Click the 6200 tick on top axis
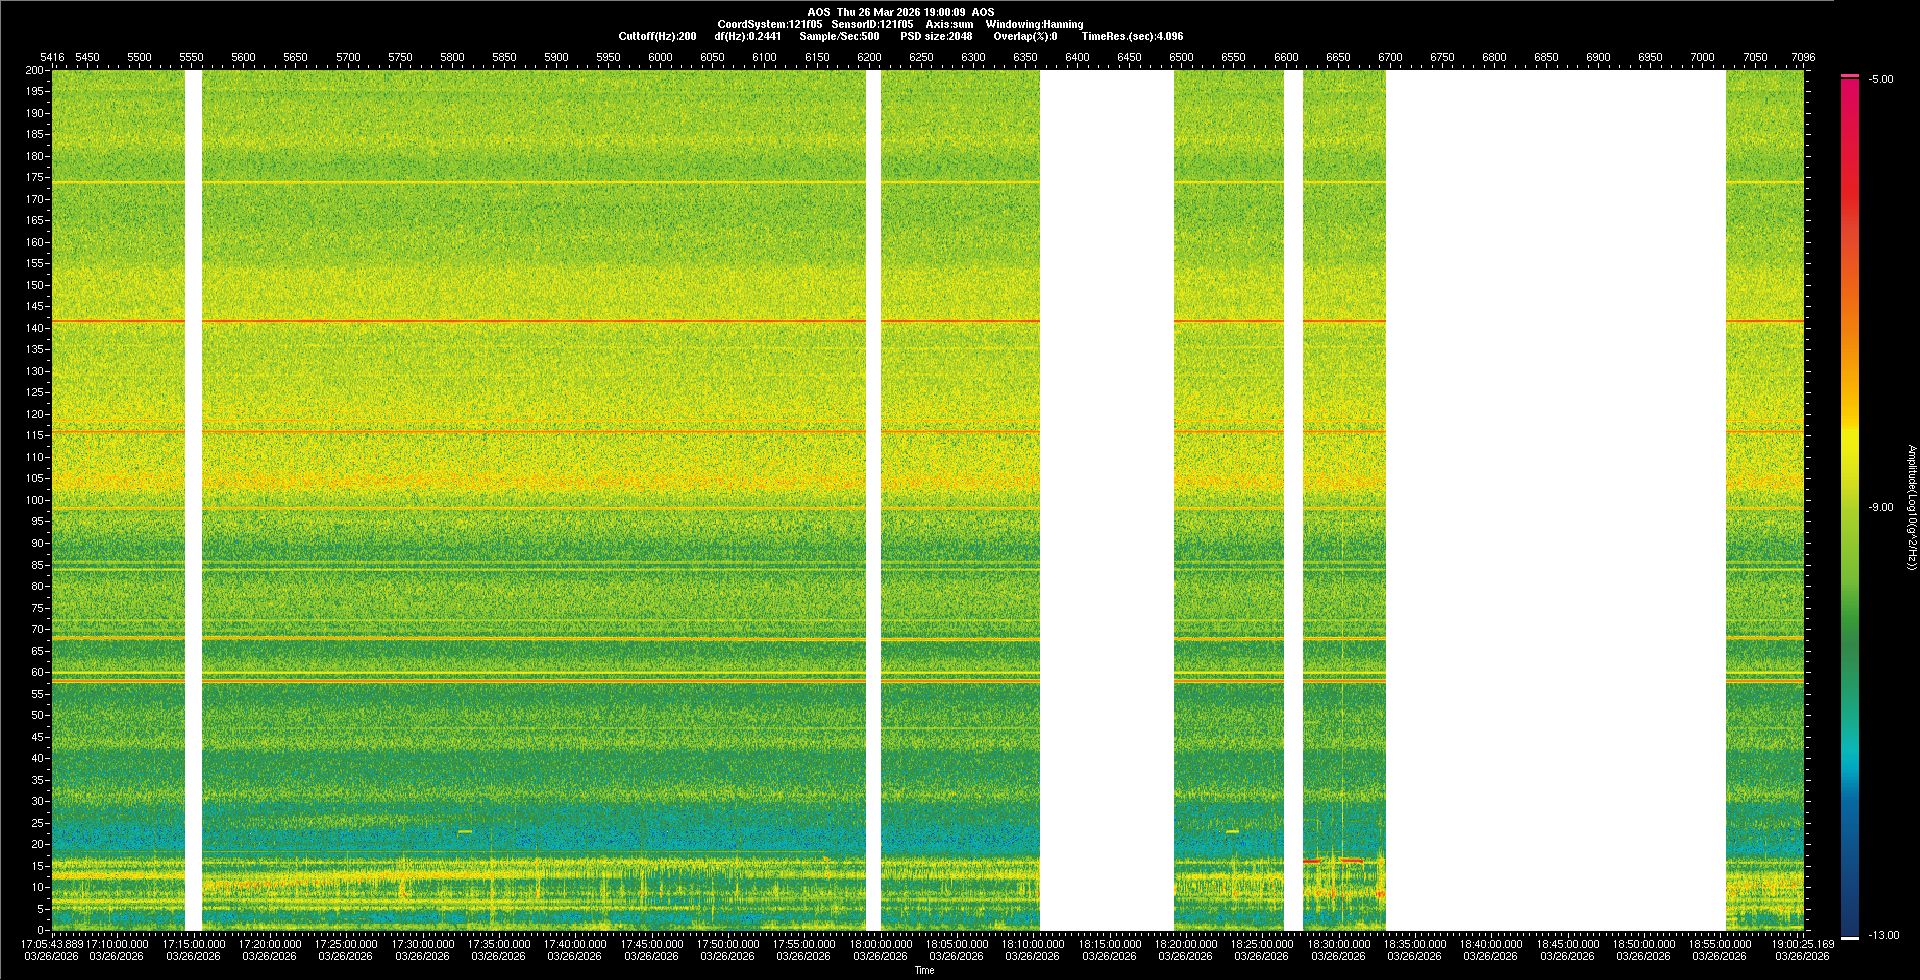1920x980 pixels. tap(869, 57)
